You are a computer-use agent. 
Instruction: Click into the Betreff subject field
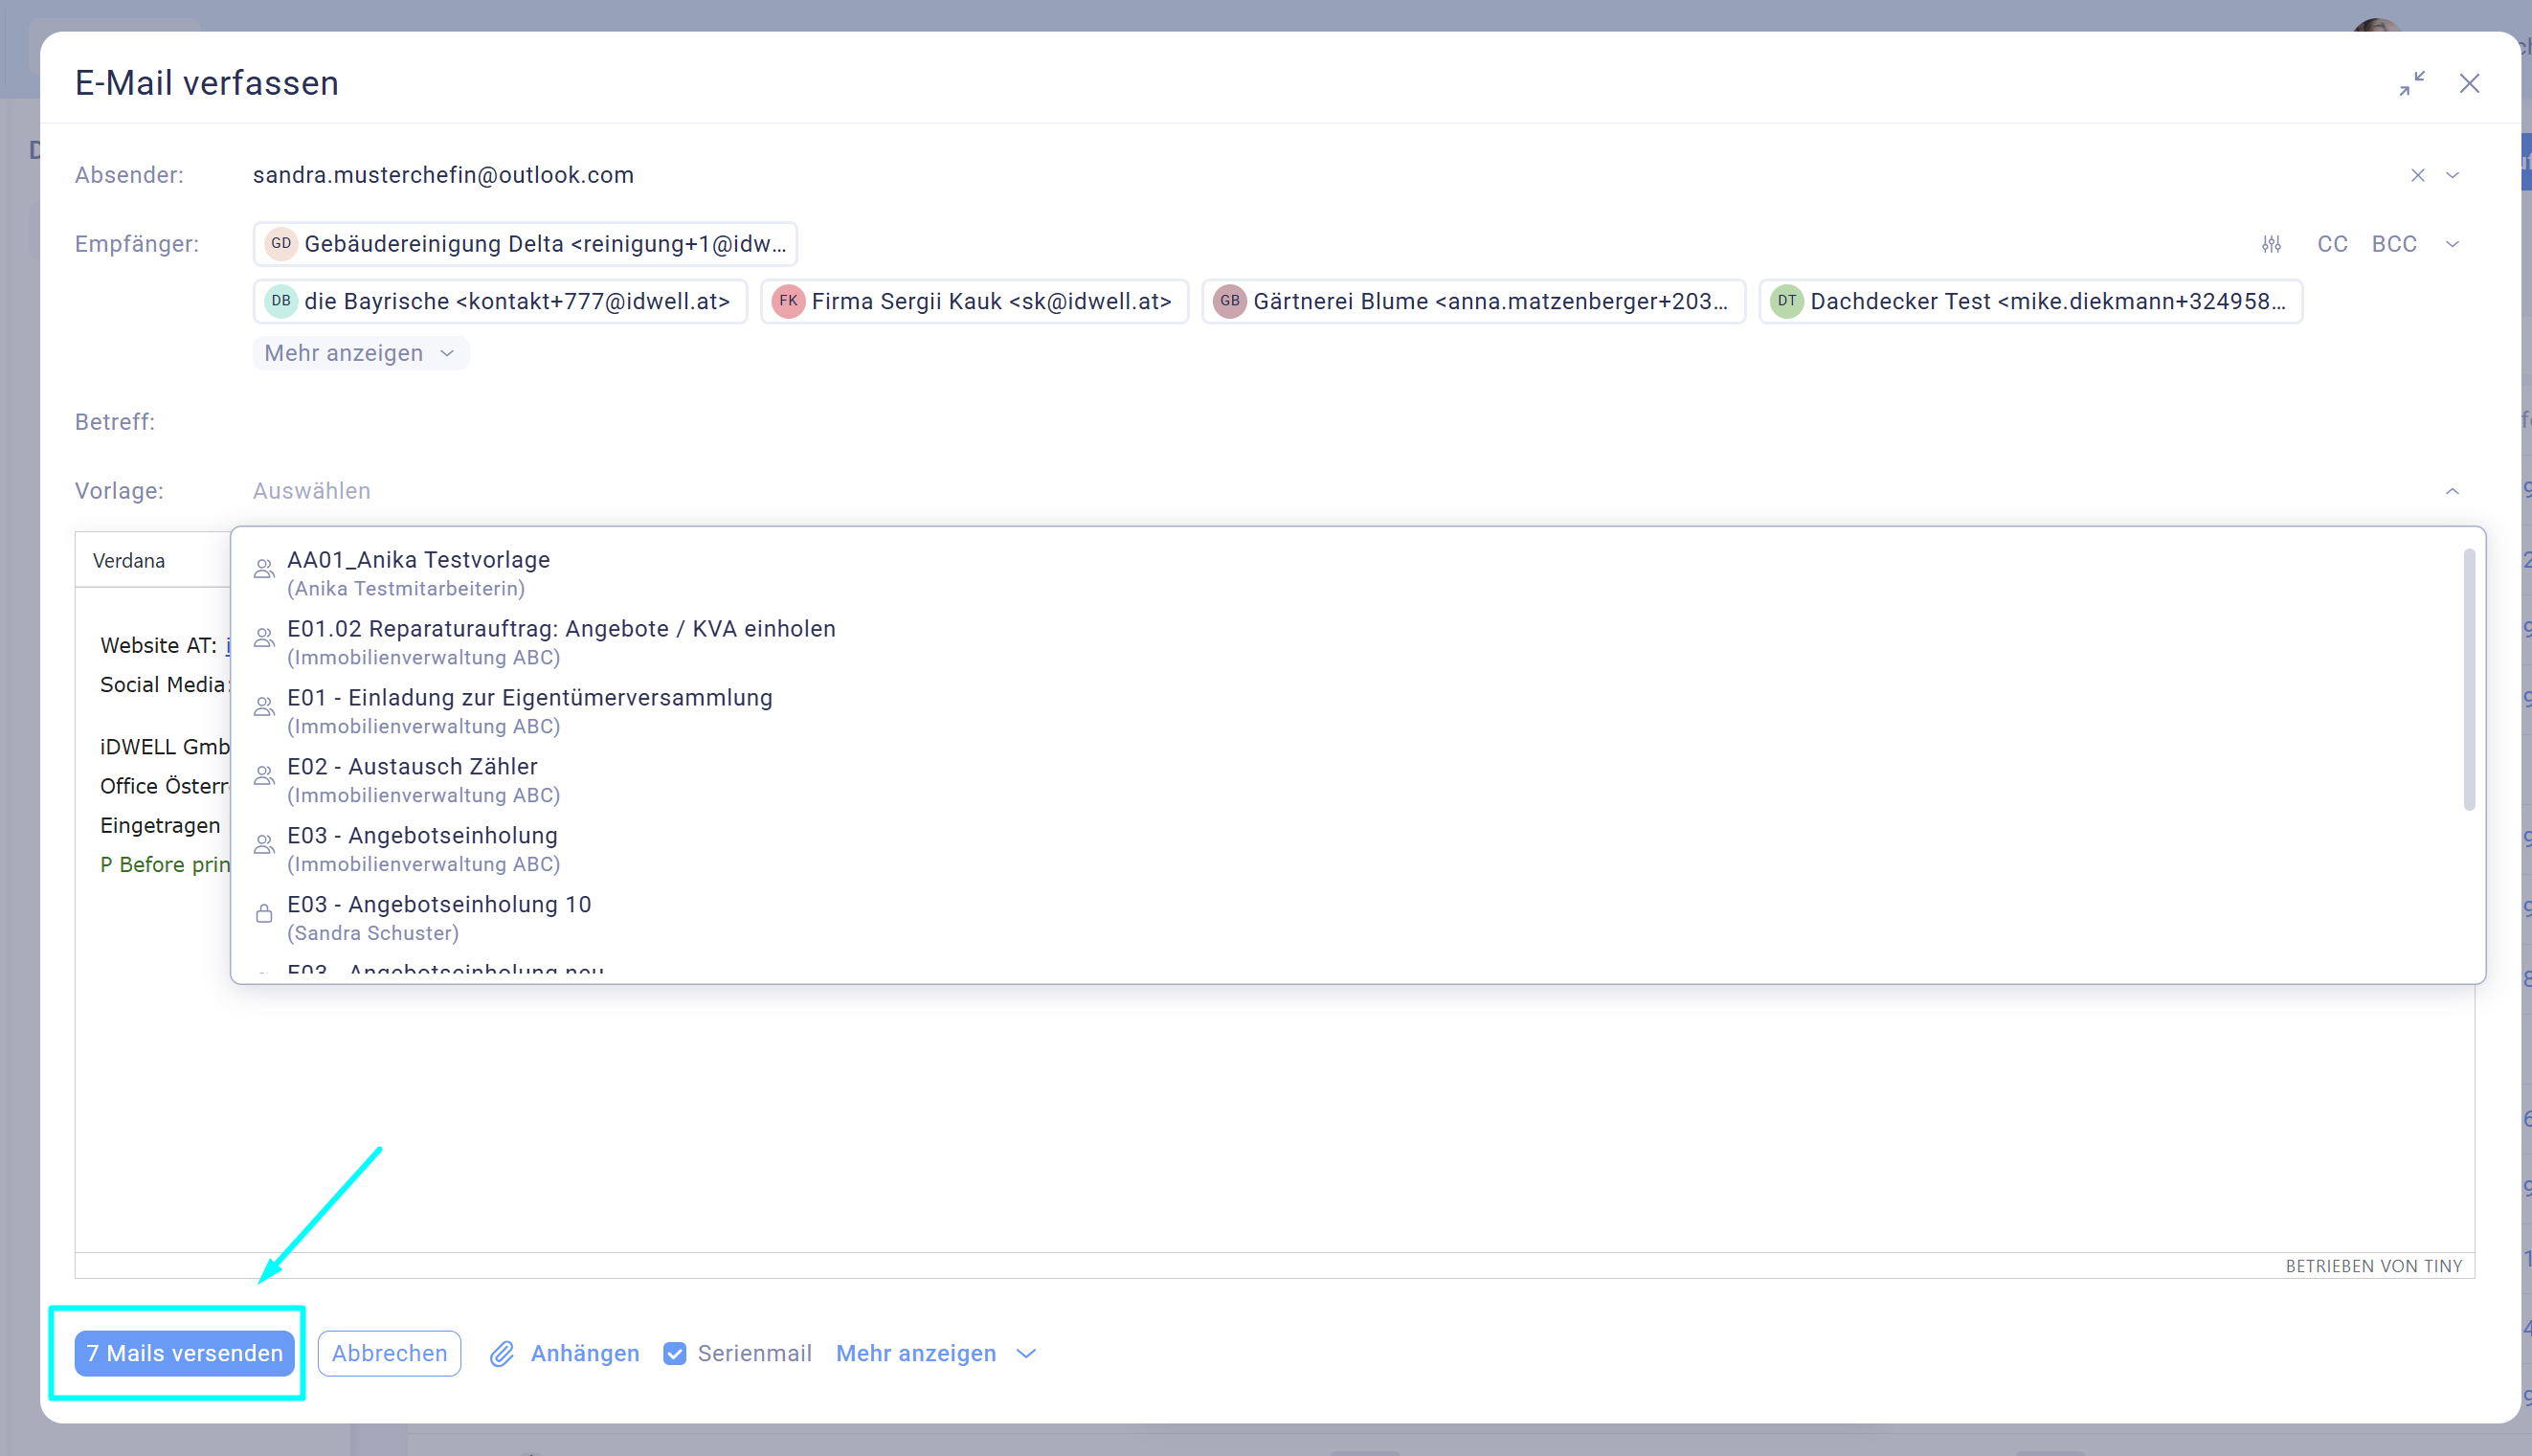(x=1300, y=422)
